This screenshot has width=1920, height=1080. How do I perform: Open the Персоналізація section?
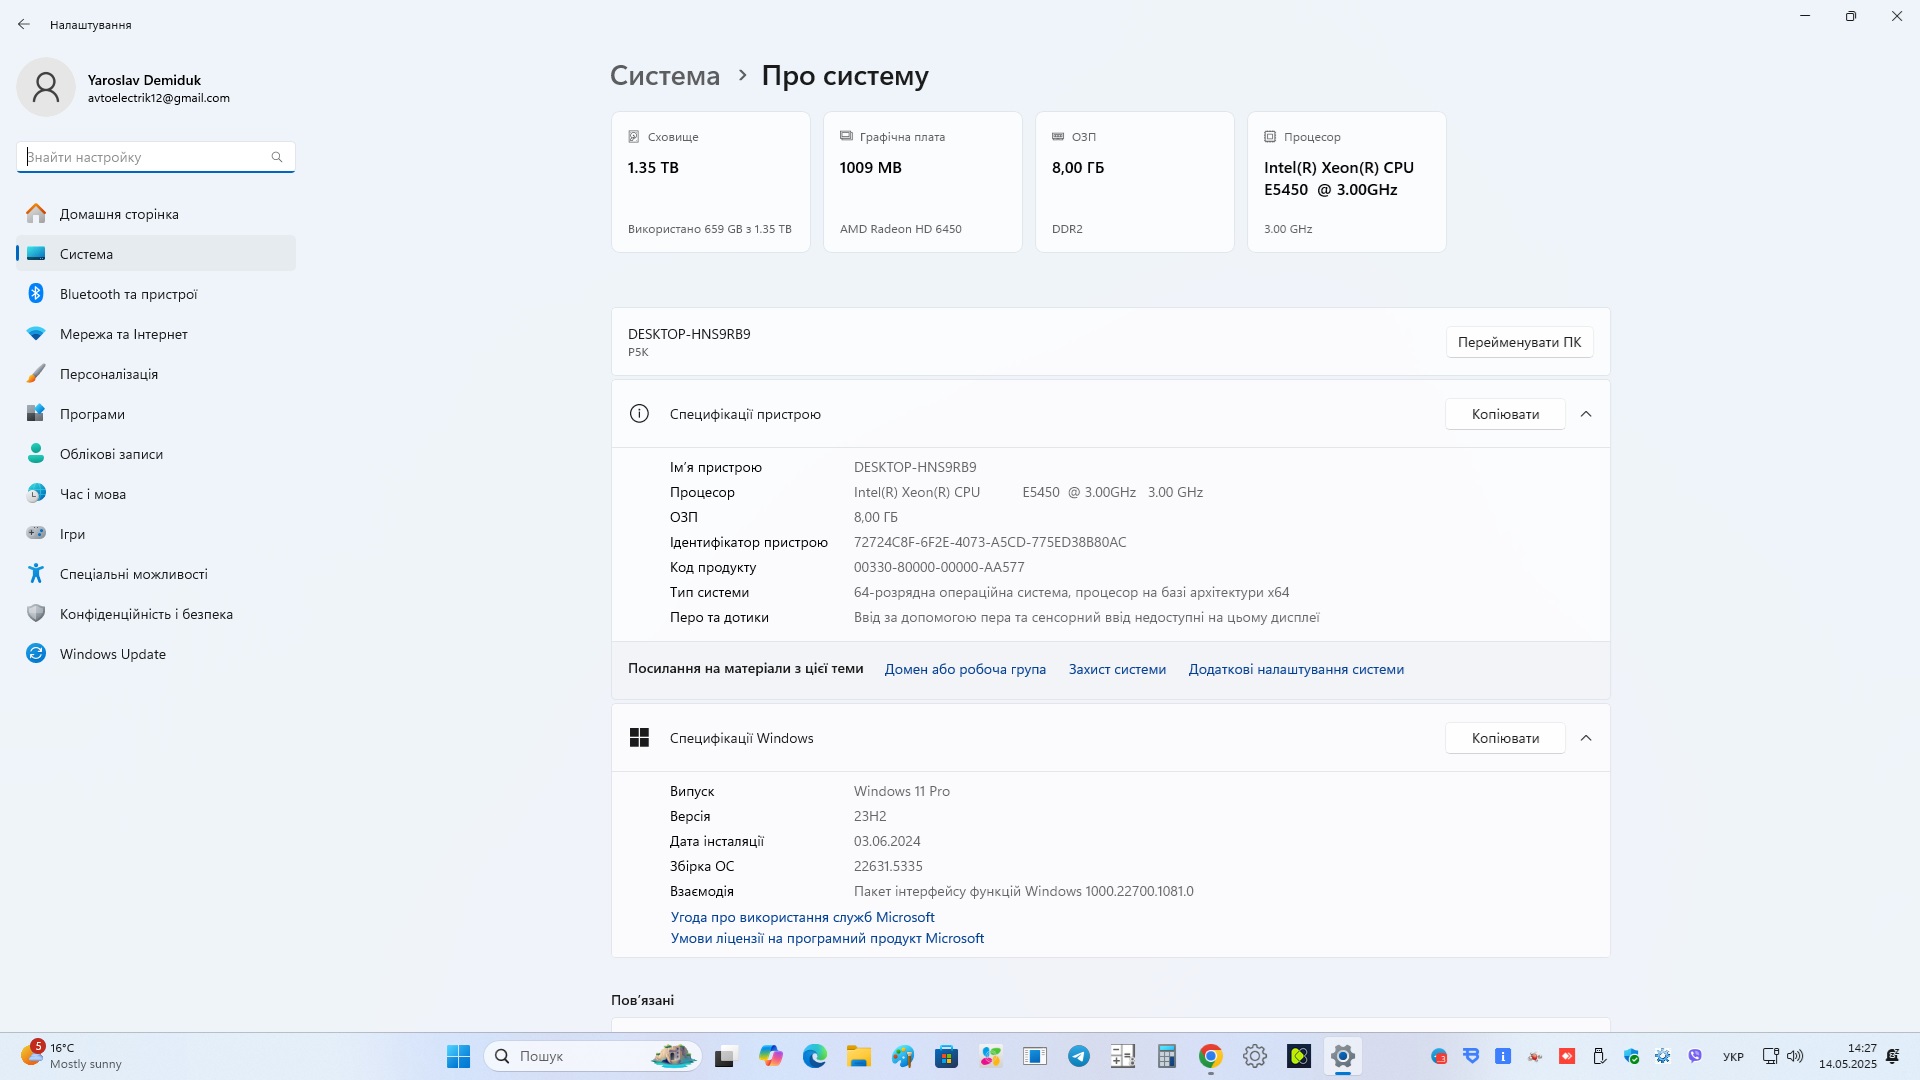point(156,374)
